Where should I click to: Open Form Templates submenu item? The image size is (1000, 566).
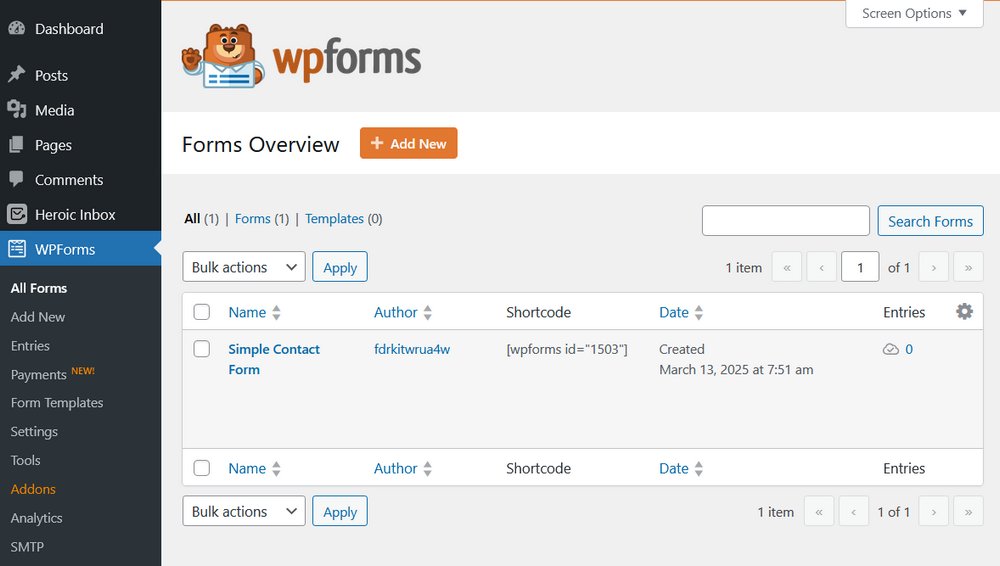coord(57,403)
